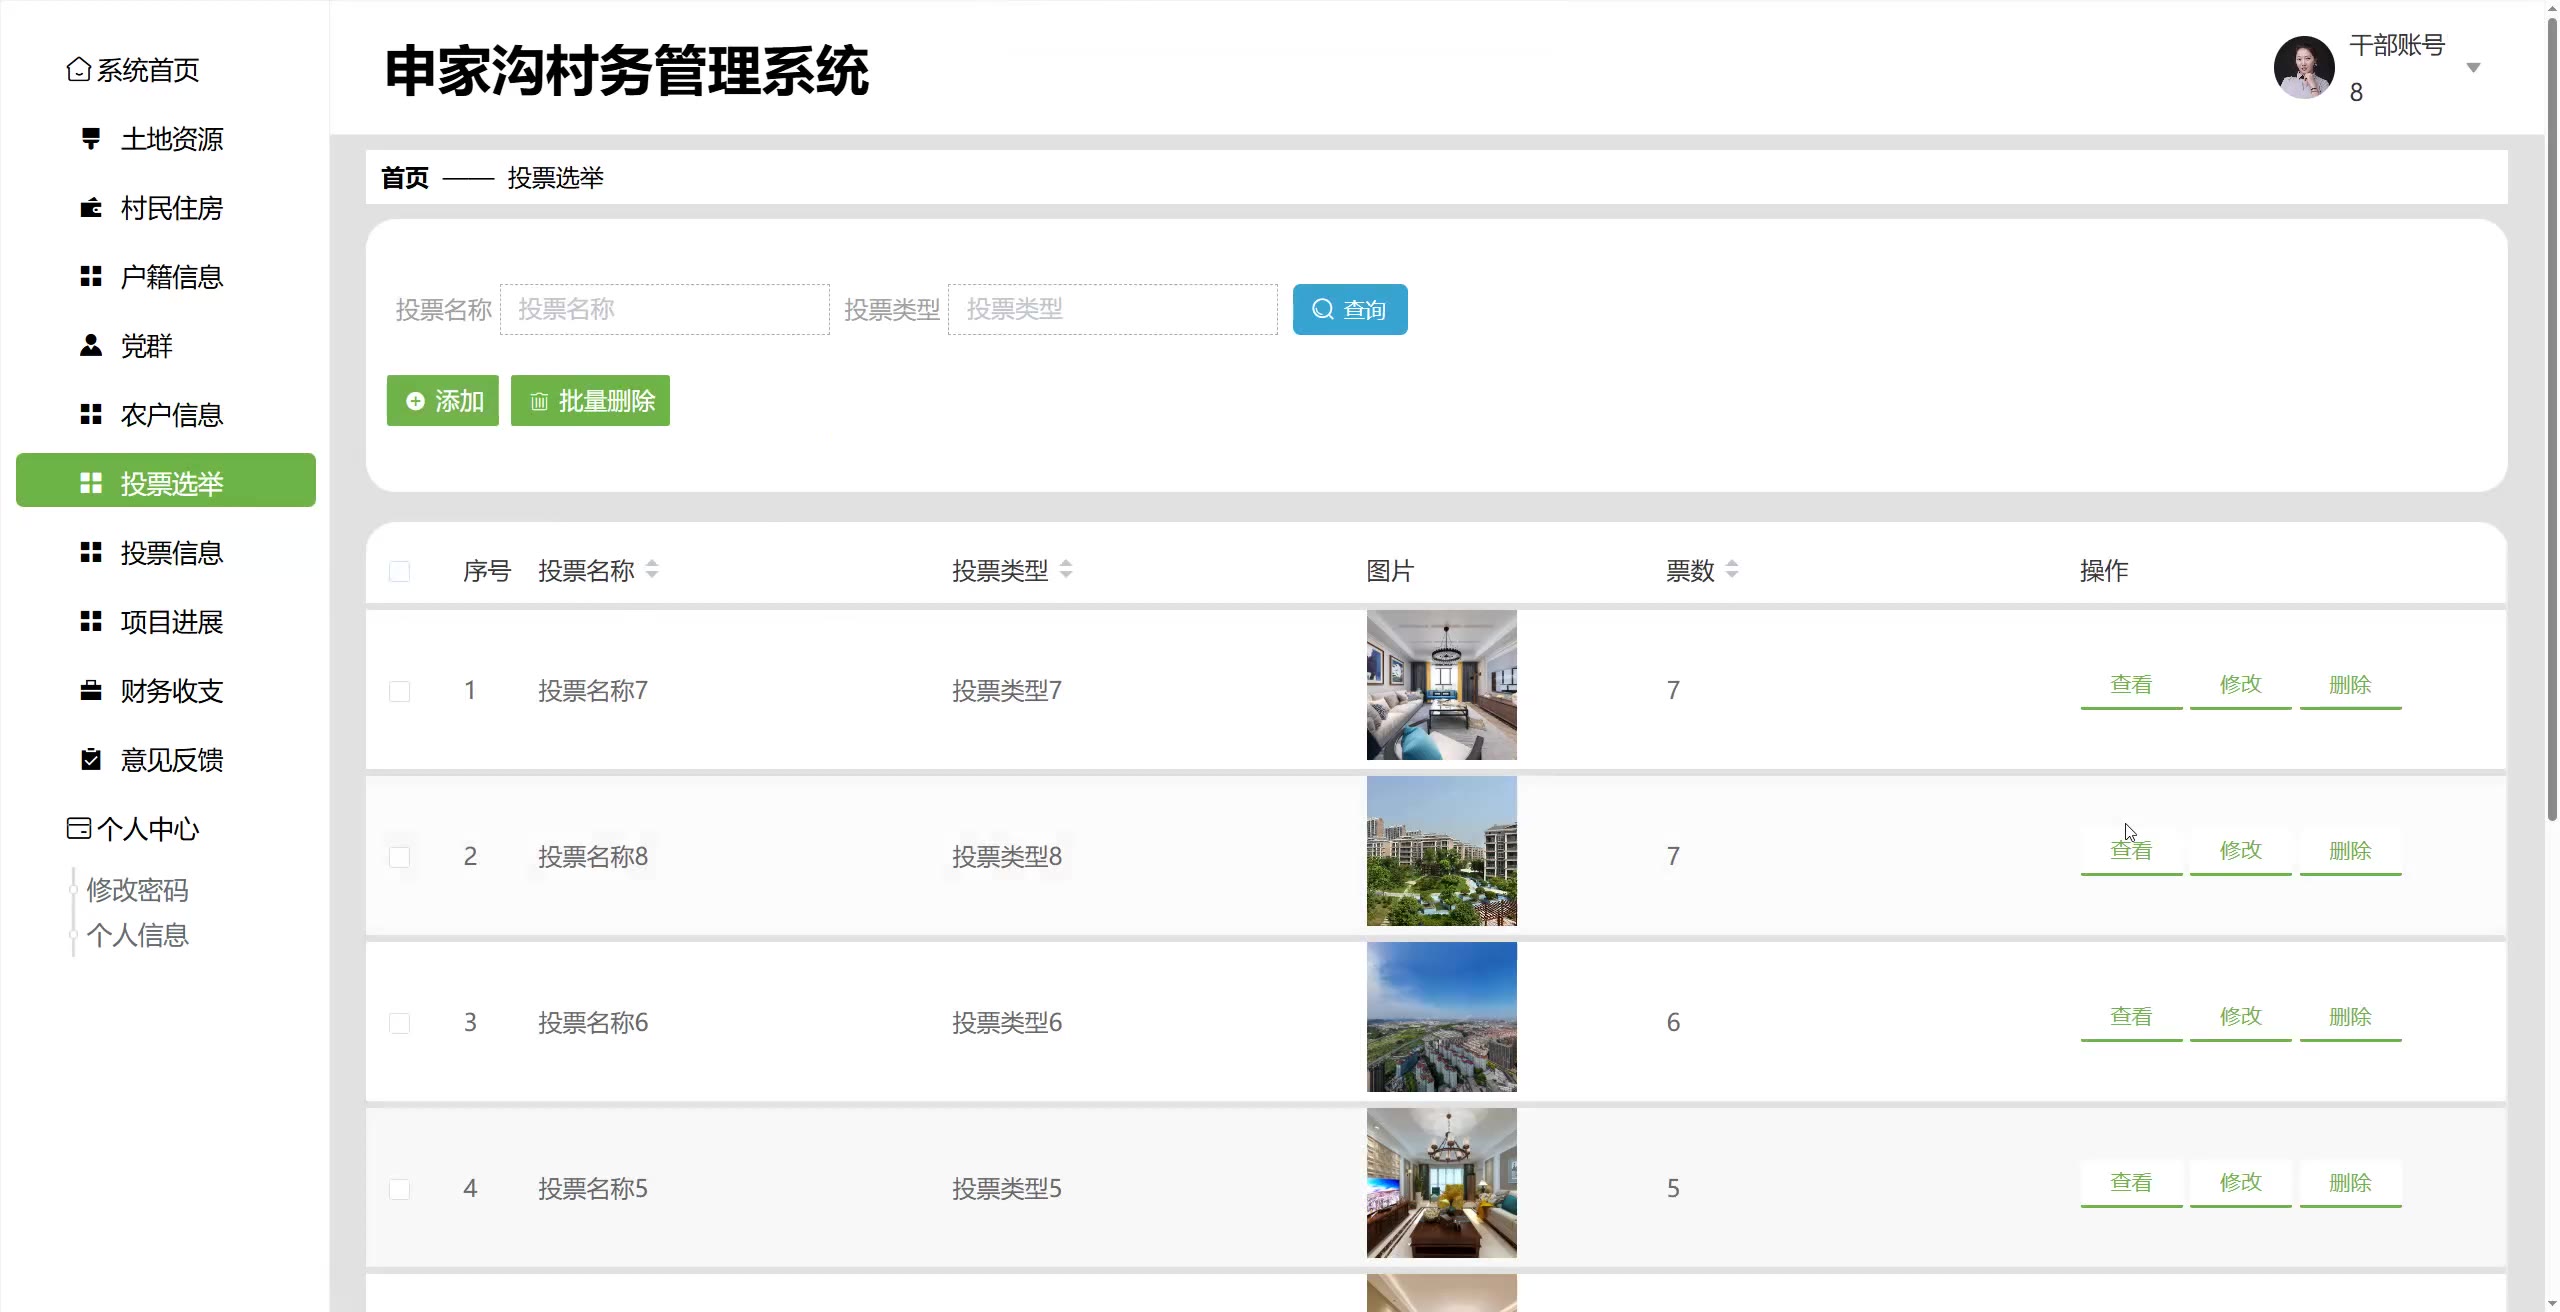The image size is (2560, 1312).
Task: Click the person icon beside 党群
Action: pyautogui.click(x=90, y=345)
